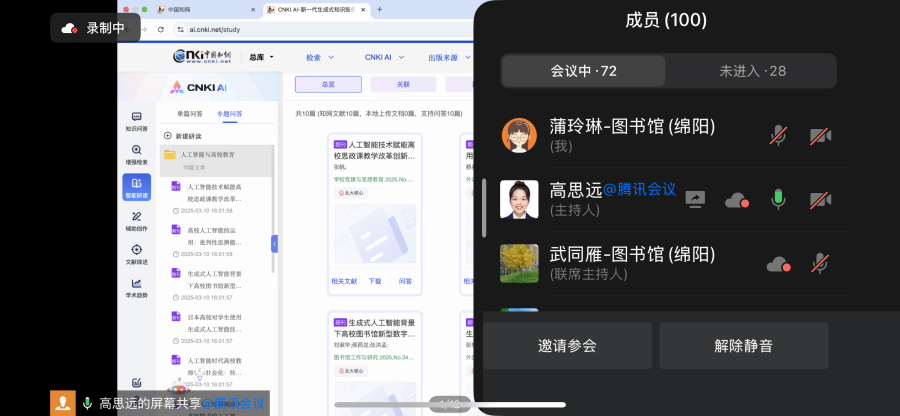The height and width of the screenshot is (416, 900).
Task: Open 辅助创作 sidebar tool
Action: click(x=137, y=221)
